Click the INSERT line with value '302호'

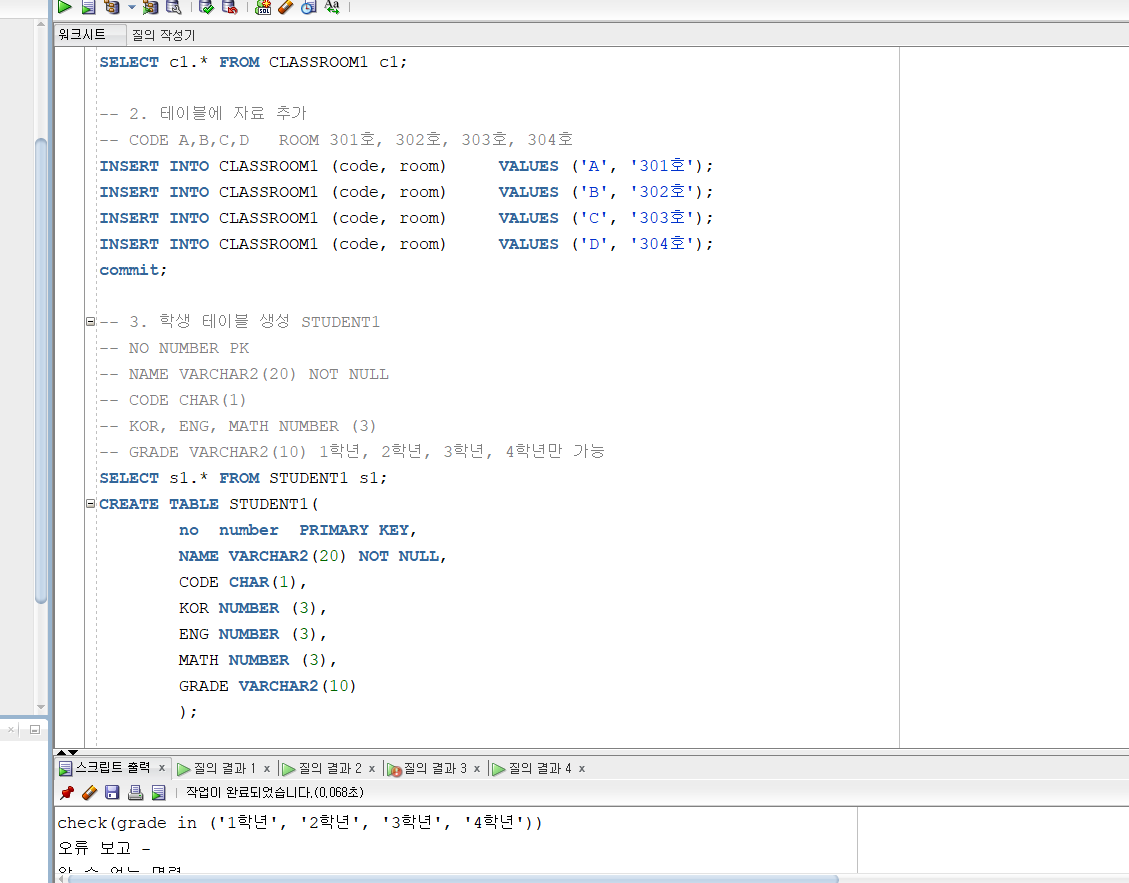tap(406, 192)
